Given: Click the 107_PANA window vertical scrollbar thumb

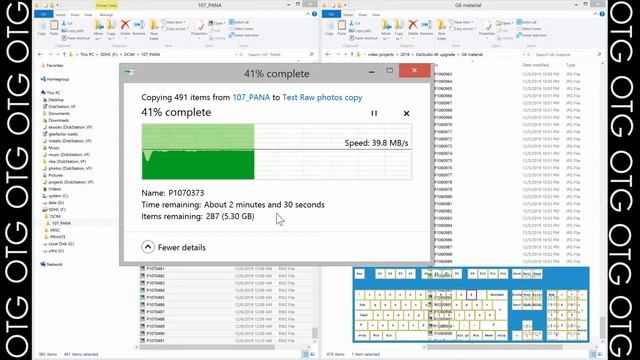Looking at the screenshot, I should pyautogui.click(x=315, y=333).
